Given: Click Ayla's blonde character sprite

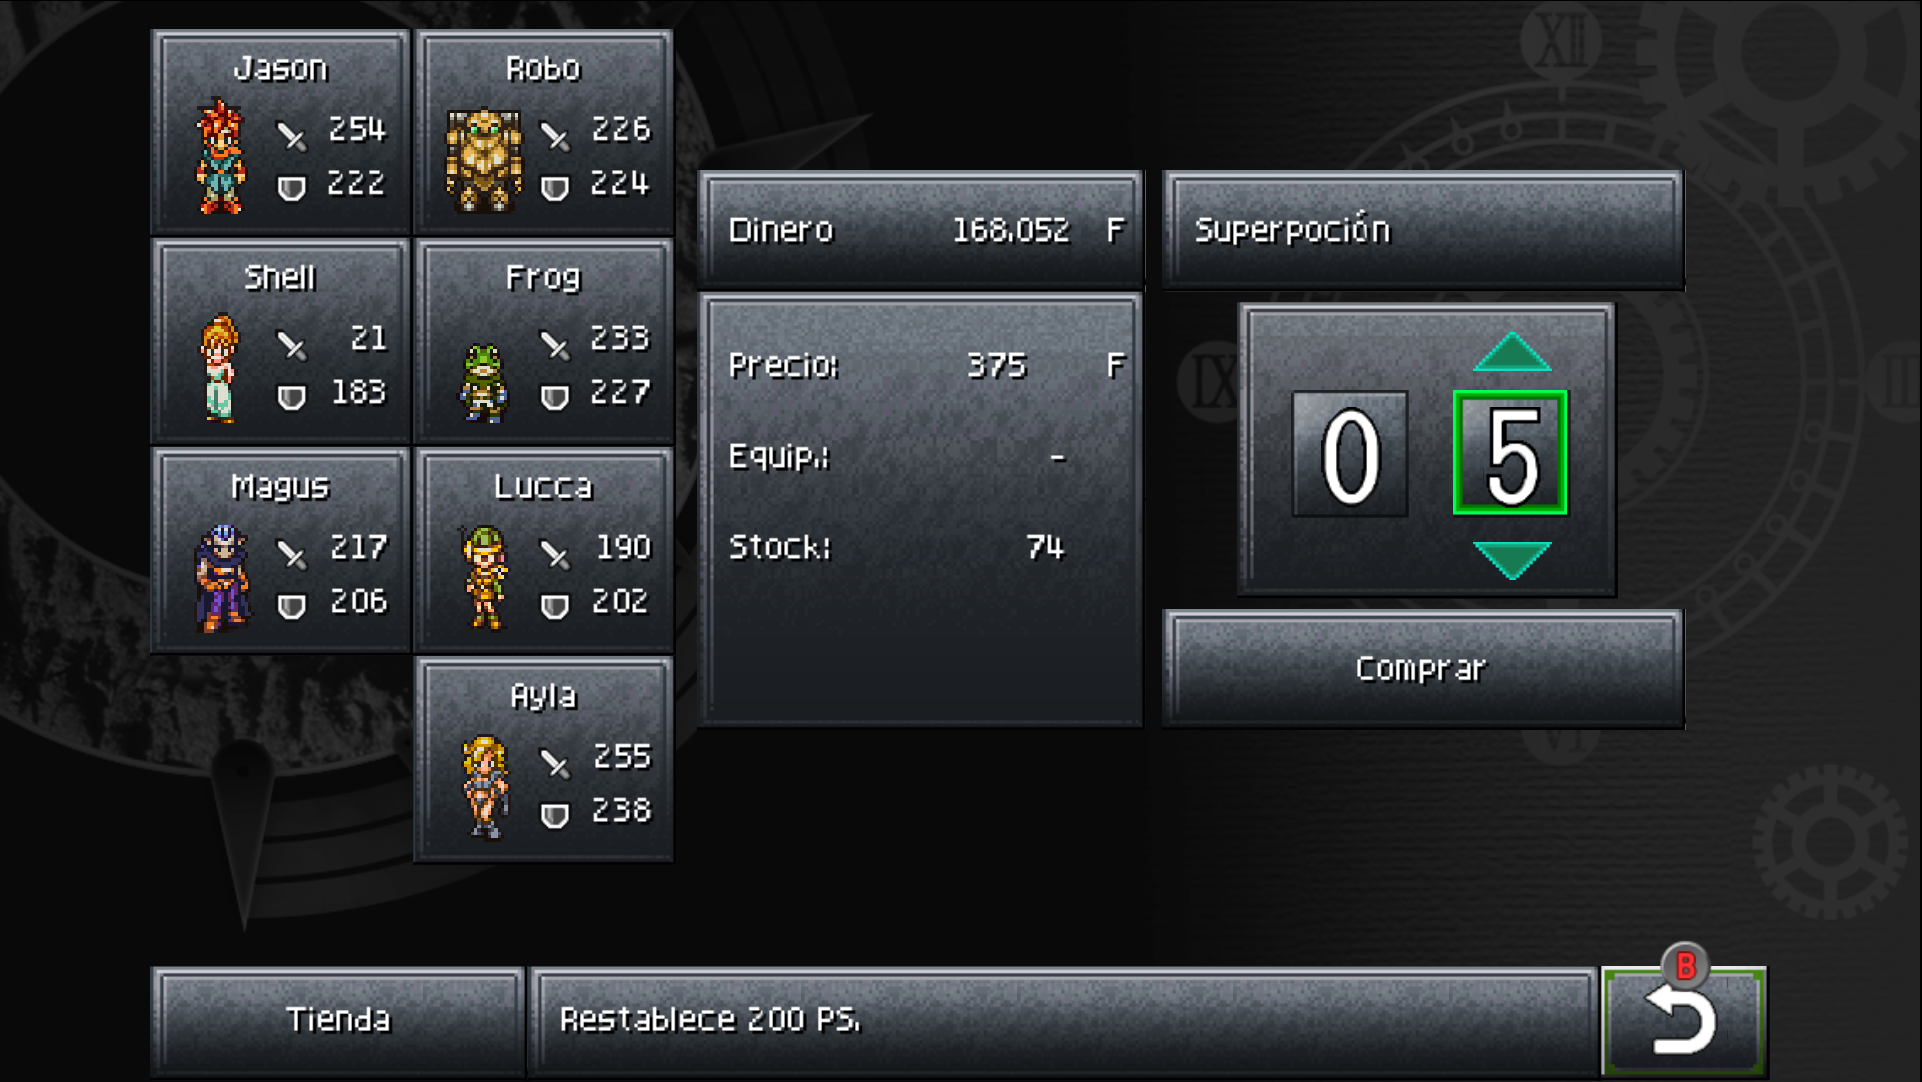Looking at the screenshot, I should pyautogui.click(x=485, y=787).
